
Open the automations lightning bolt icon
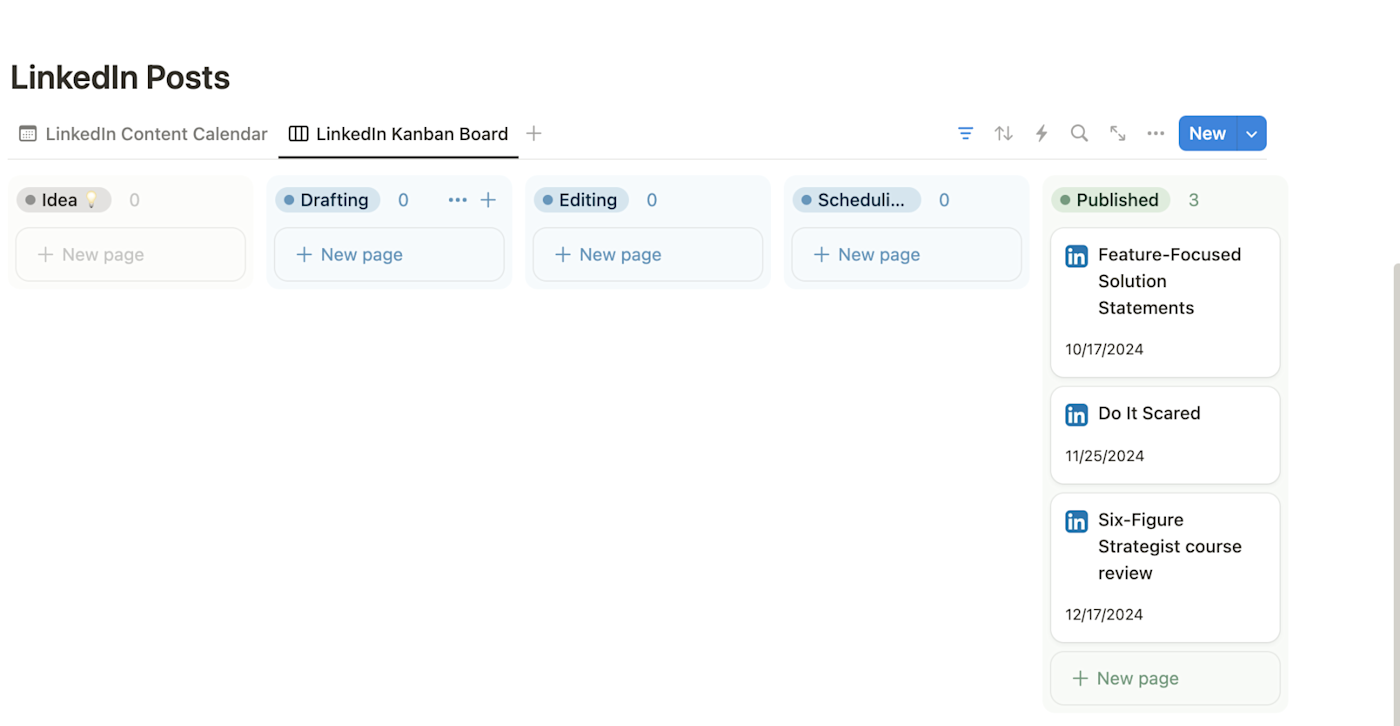(x=1041, y=133)
